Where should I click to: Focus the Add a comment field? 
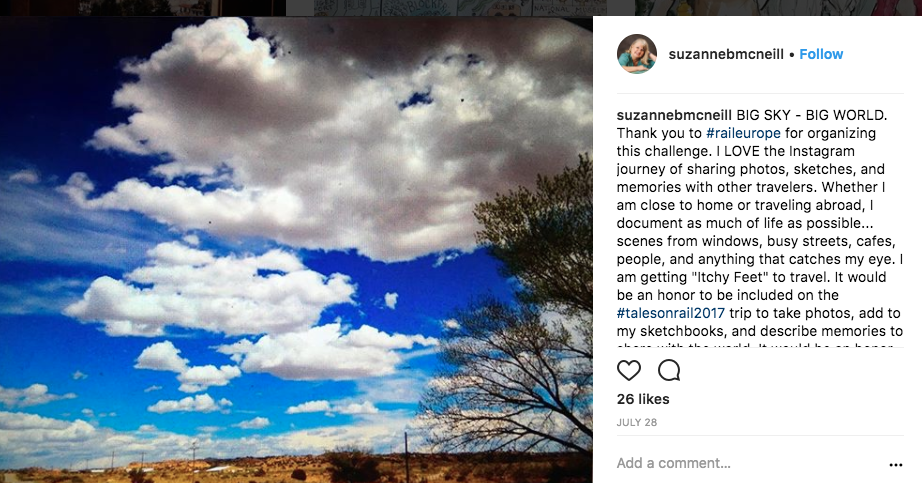747,463
